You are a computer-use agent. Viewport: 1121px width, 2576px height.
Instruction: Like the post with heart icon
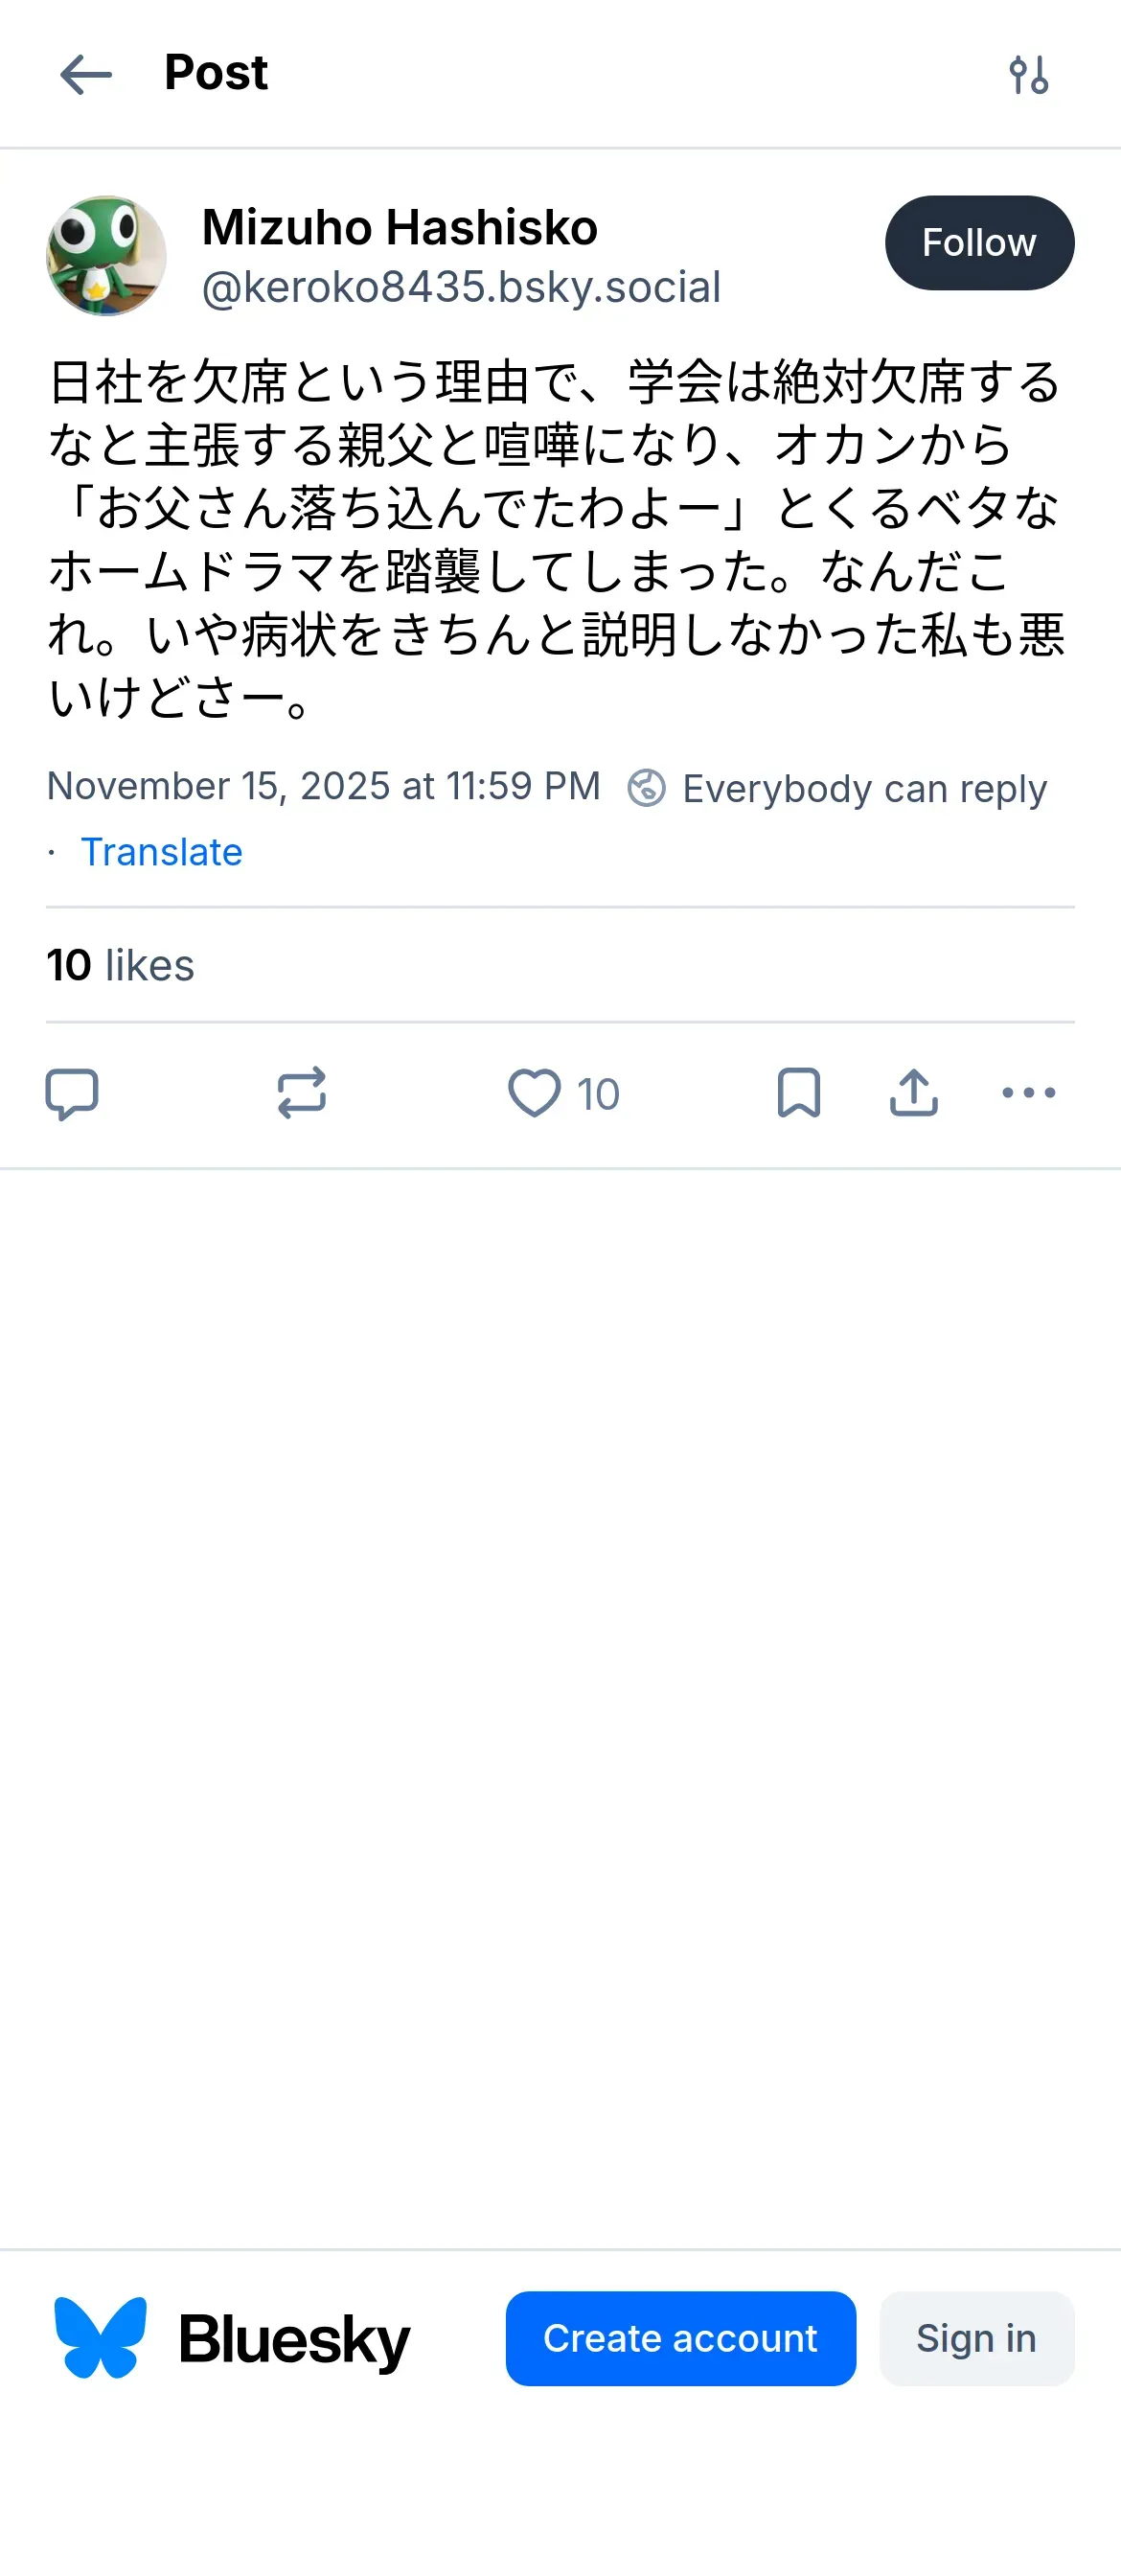[534, 1093]
